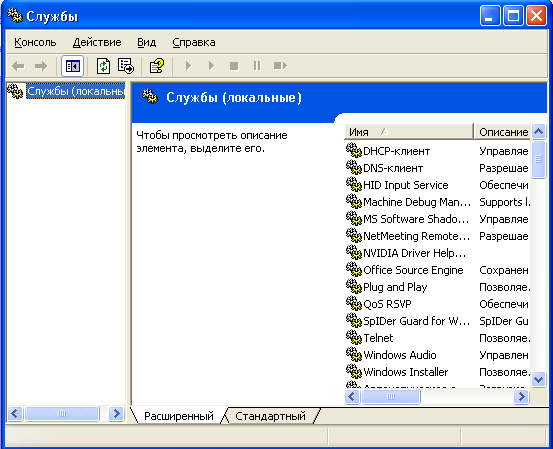Viewport: 553px width, 449px height.
Task: Click the Back arrow toolbar icon
Action: pyautogui.click(x=18, y=66)
